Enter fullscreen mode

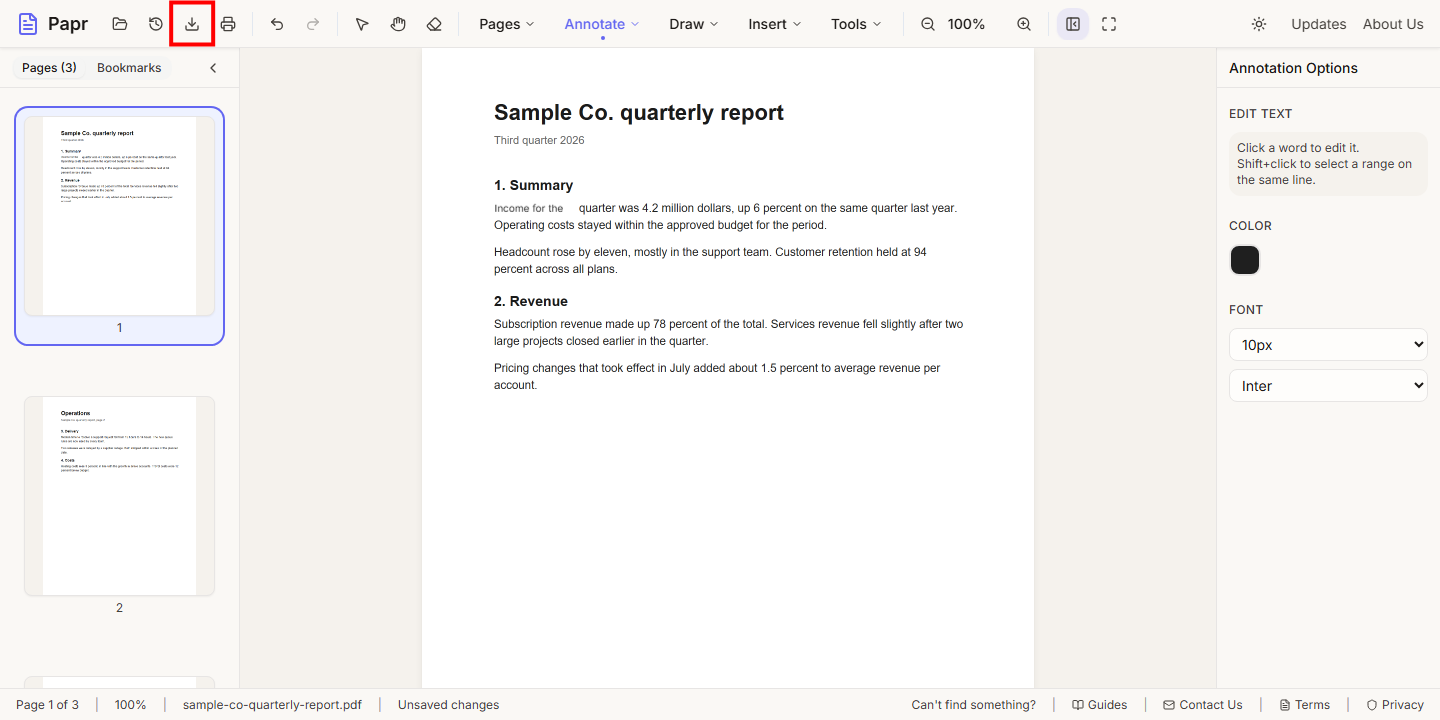click(1109, 24)
